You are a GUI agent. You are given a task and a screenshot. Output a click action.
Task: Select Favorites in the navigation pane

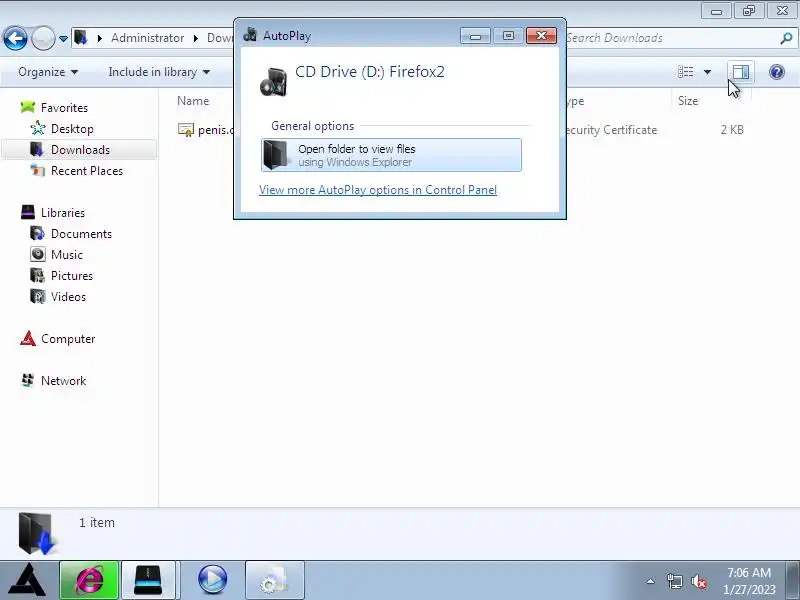[64, 108]
